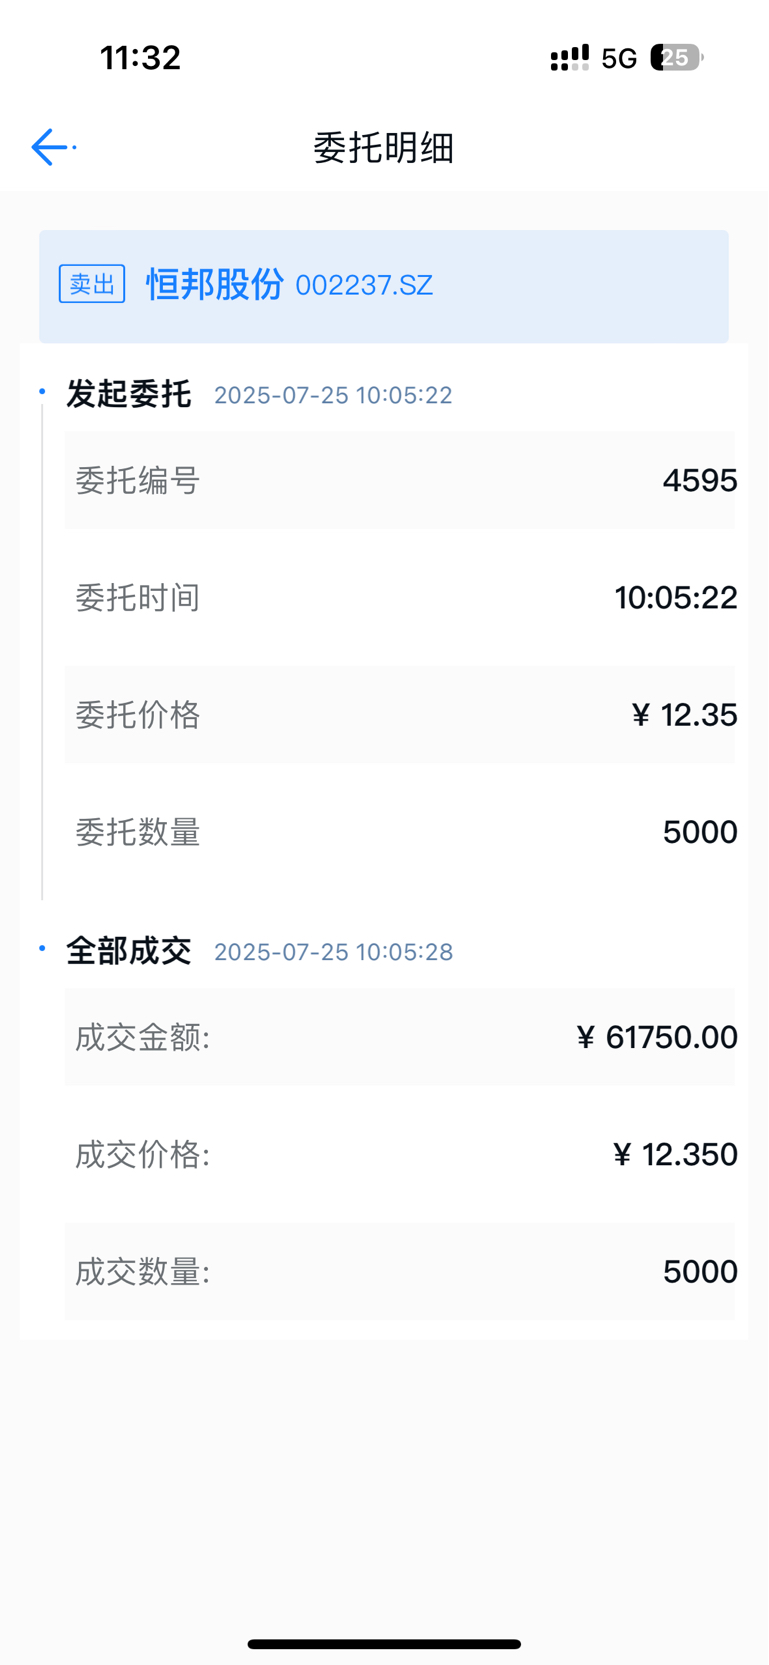The image size is (769, 1665).
Task: Tap stock code 002237.SZ
Action: tap(364, 286)
